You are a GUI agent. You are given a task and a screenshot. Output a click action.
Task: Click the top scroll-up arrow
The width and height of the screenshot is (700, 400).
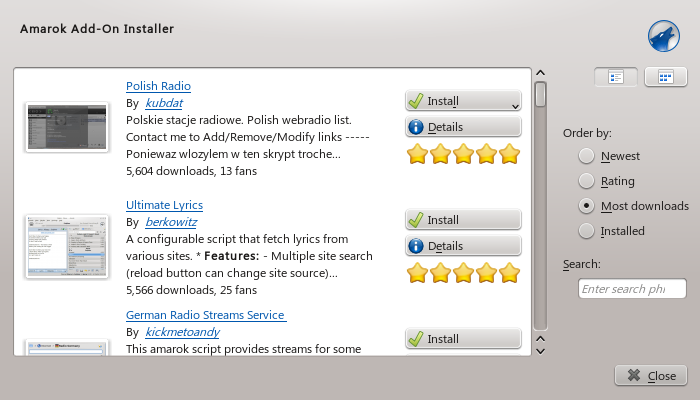[540, 73]
